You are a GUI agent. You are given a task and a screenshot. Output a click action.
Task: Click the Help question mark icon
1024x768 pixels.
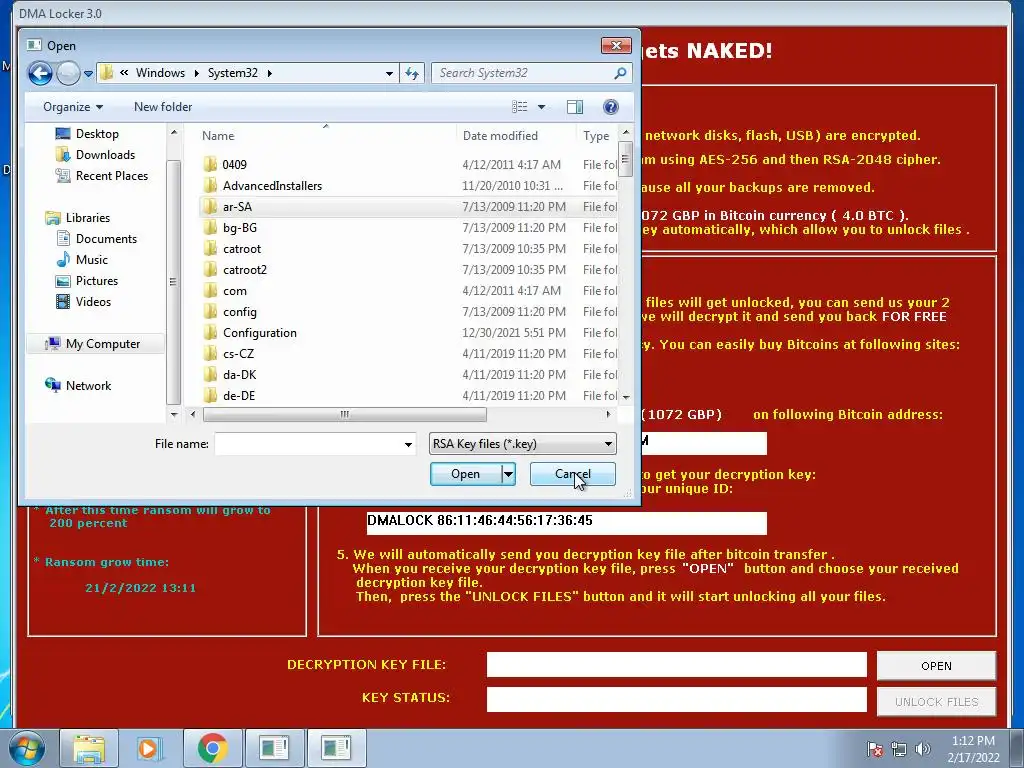[611, 106]
